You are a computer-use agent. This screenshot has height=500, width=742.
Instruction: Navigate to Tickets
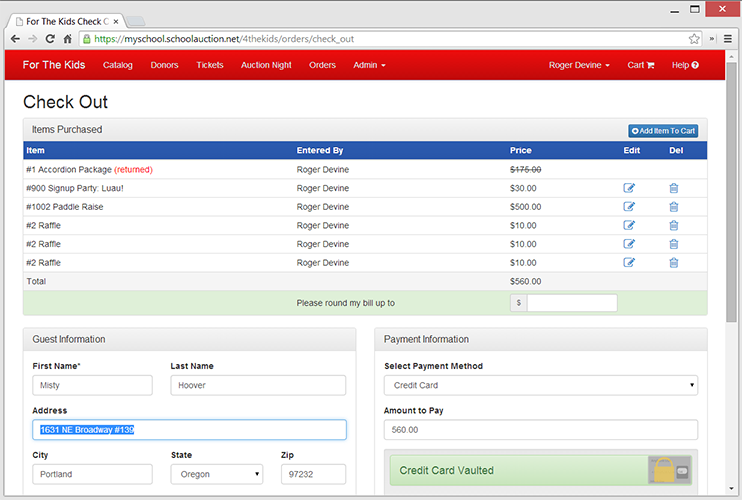210,65
